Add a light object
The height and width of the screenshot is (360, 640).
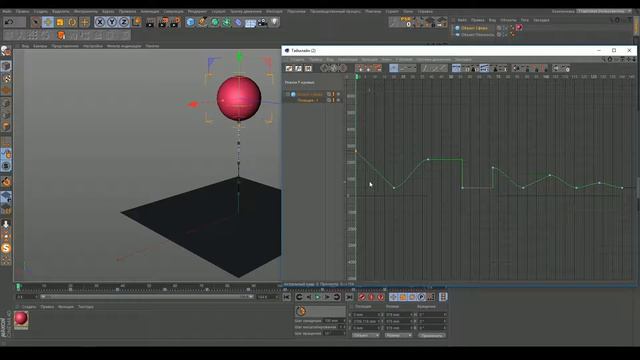275,22
